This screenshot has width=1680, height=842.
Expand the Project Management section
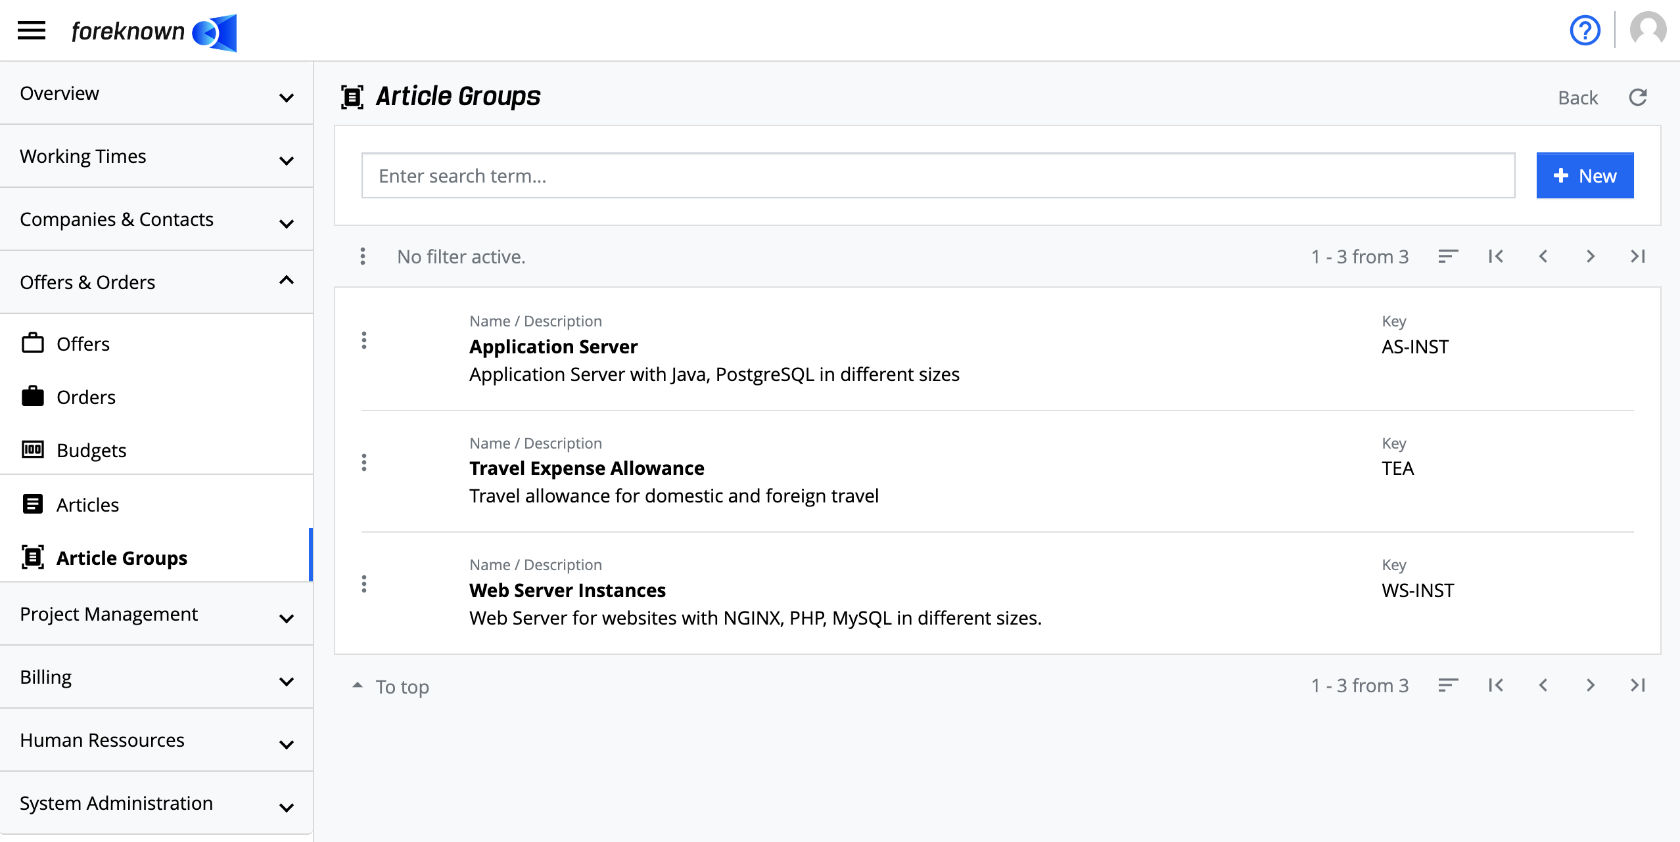click(156, 614)
